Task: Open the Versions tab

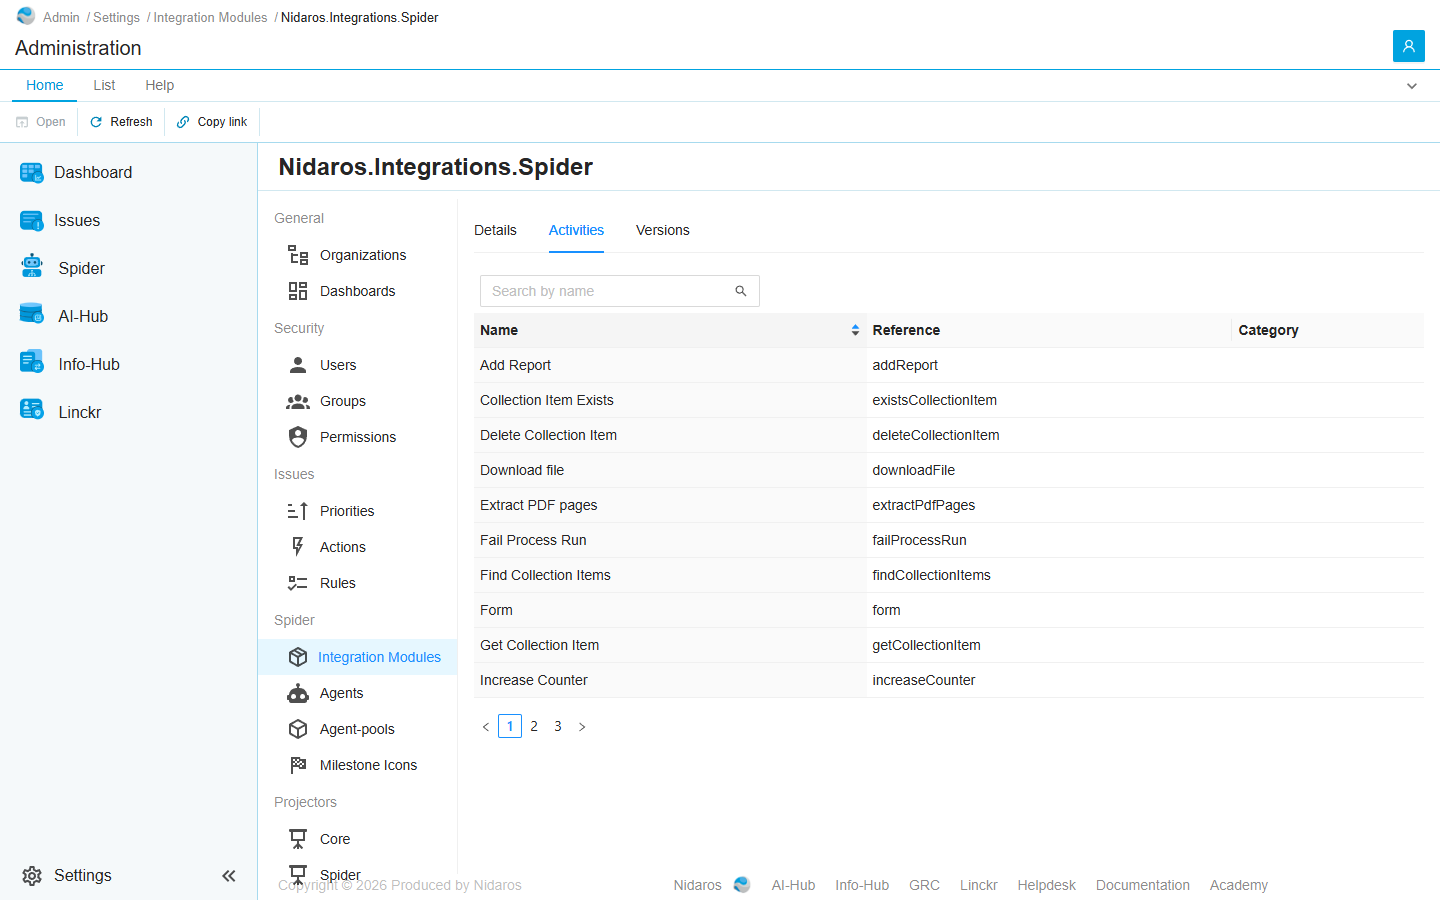Action: pos(663,230)
